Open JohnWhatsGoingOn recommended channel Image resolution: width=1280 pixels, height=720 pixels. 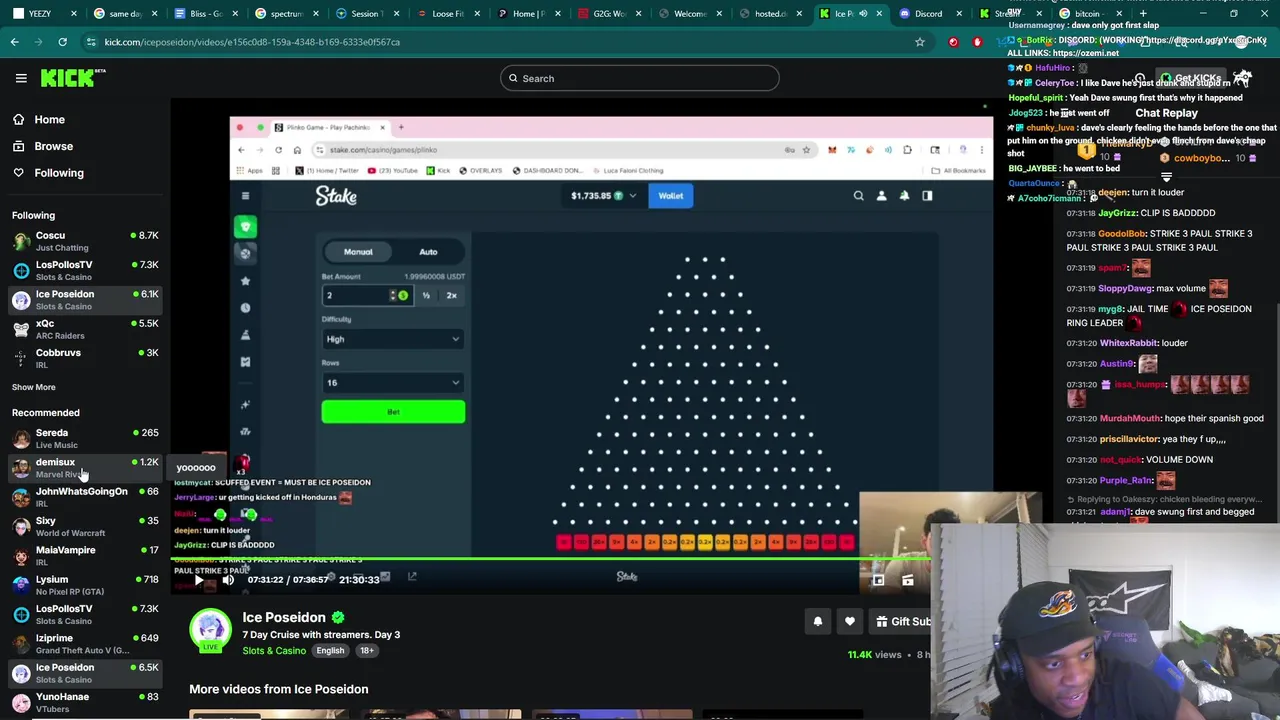[85, 497]
